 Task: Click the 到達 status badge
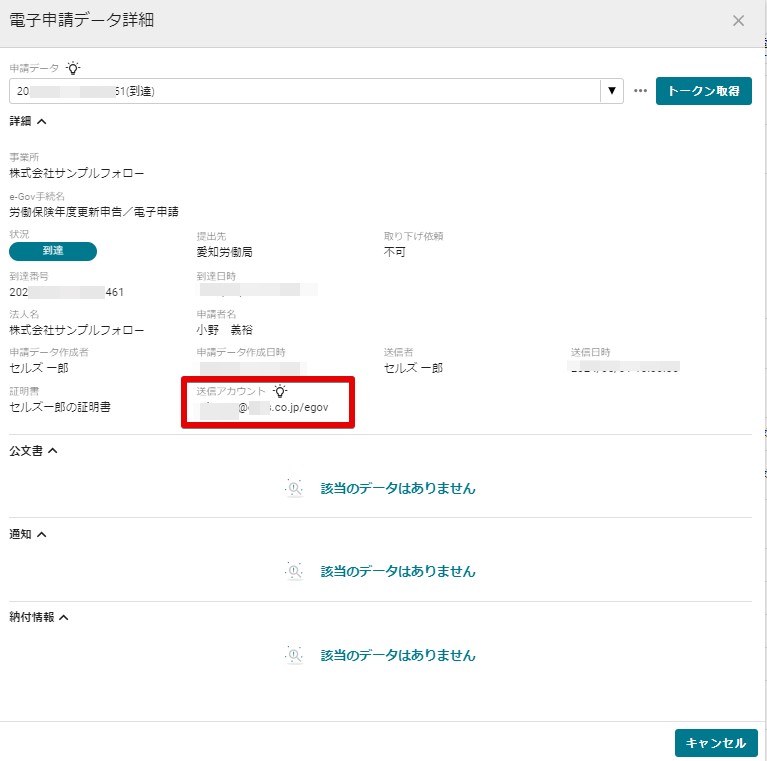click(x=53, y=251)
